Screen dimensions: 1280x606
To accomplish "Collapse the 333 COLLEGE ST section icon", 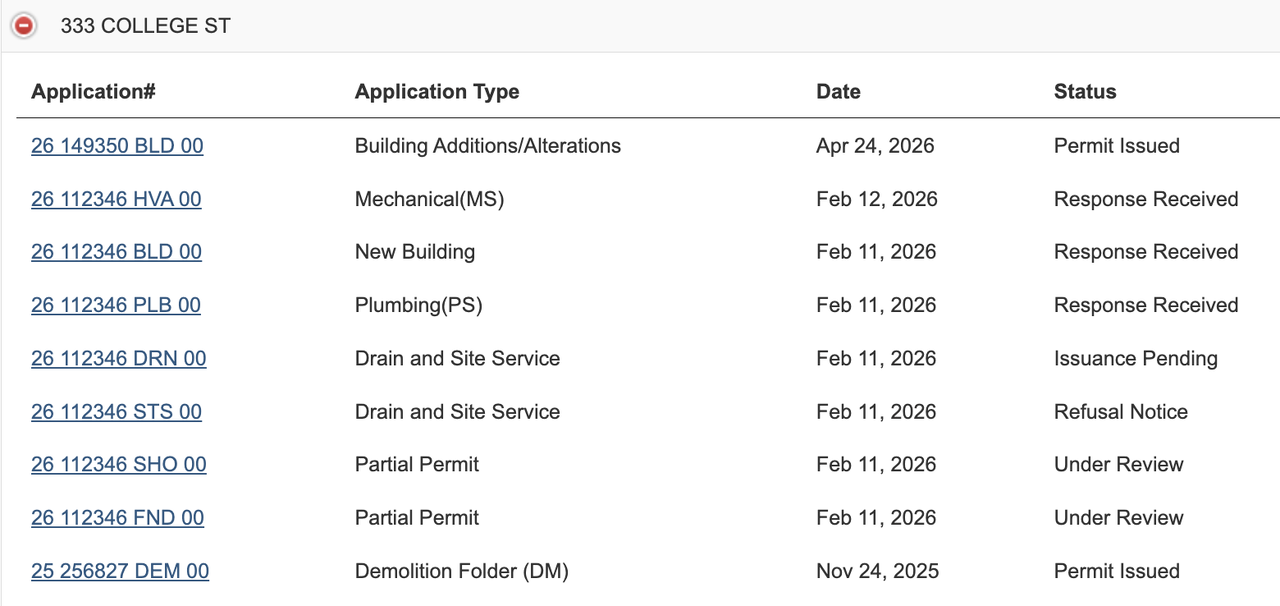I will [23, 26].
